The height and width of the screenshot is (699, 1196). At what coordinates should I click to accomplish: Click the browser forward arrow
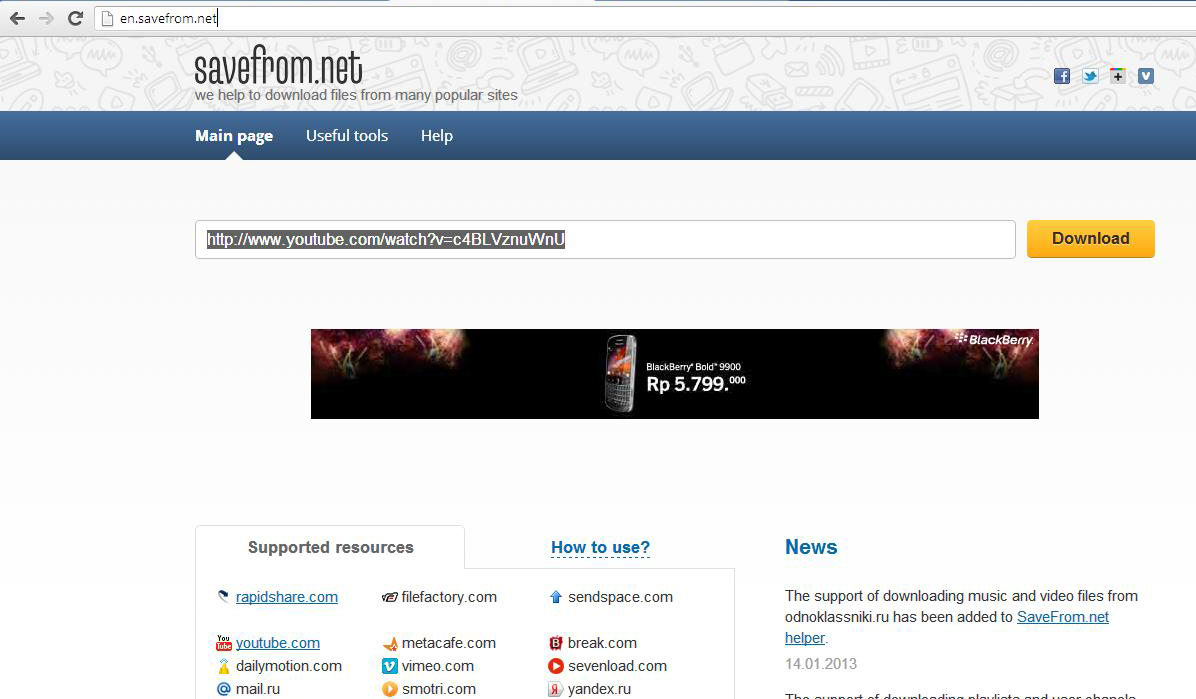47,18
